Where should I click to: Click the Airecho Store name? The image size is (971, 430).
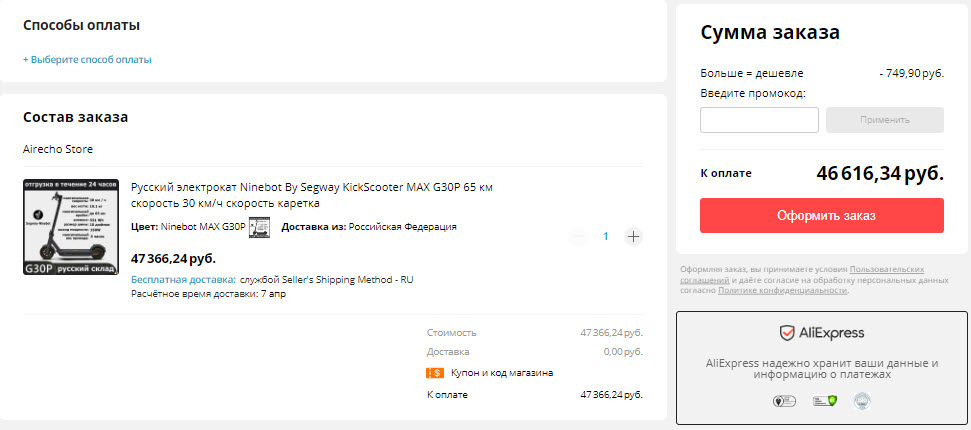[x=58, y=149]
